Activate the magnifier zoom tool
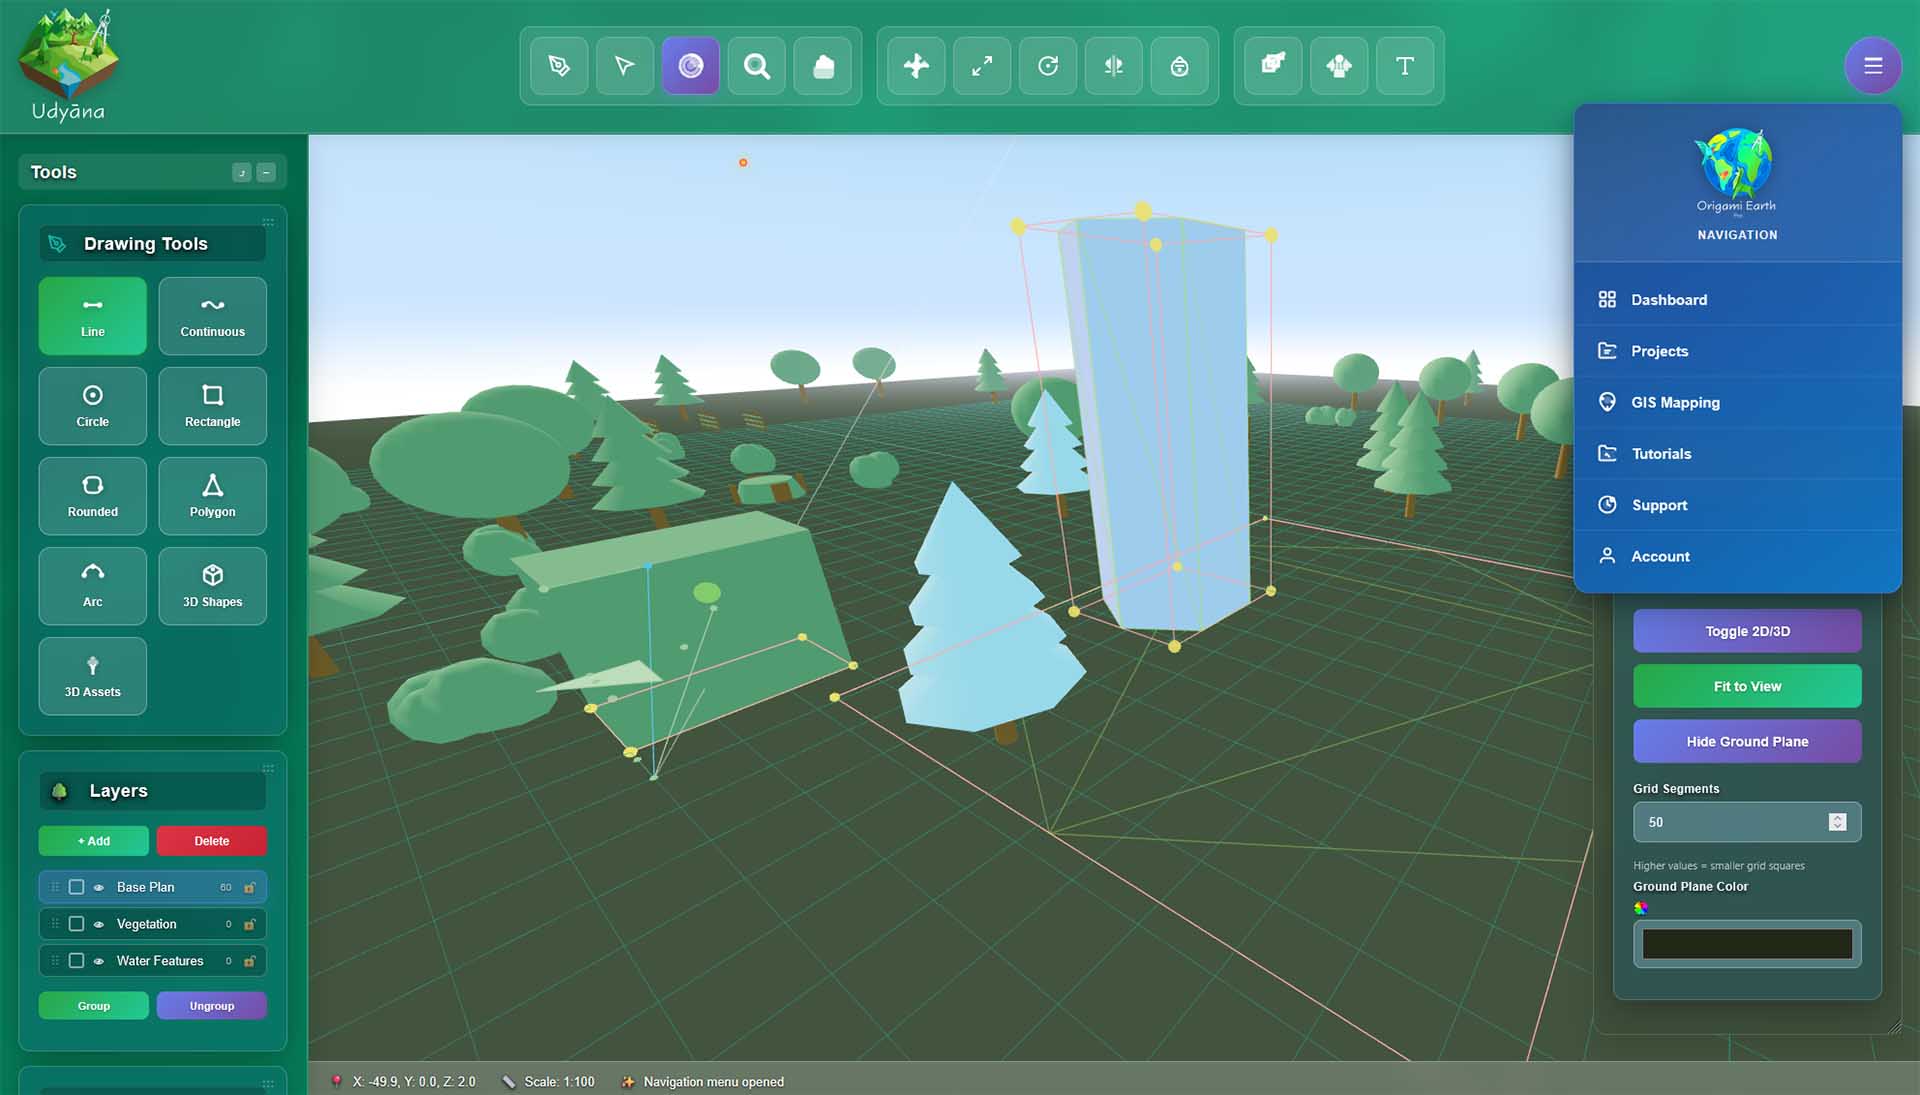The image size is (1920, 1095). [757, 66]
